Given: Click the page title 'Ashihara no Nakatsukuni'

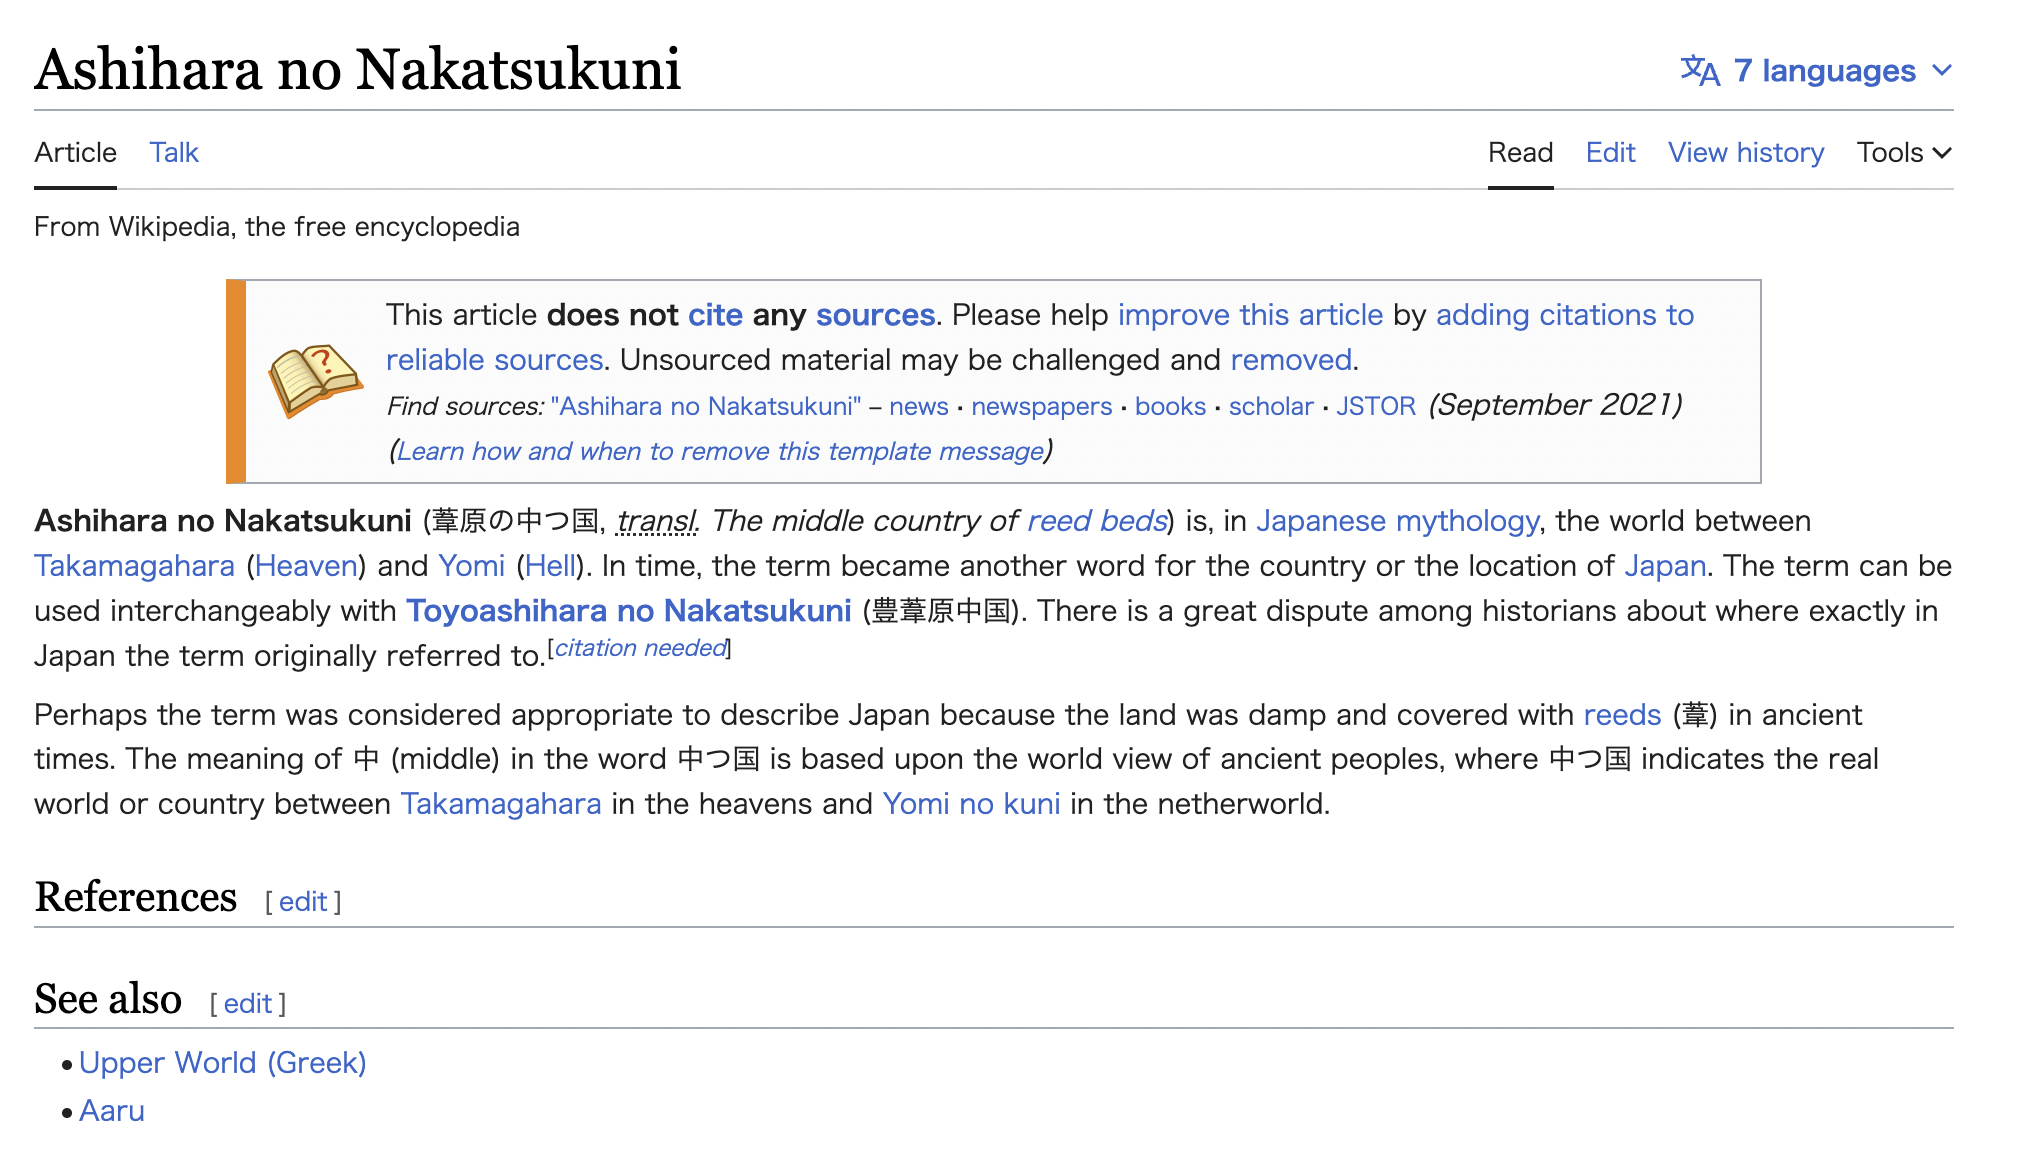Looking at the screenshot, I should pyautogui.click(x=357, y=69).
